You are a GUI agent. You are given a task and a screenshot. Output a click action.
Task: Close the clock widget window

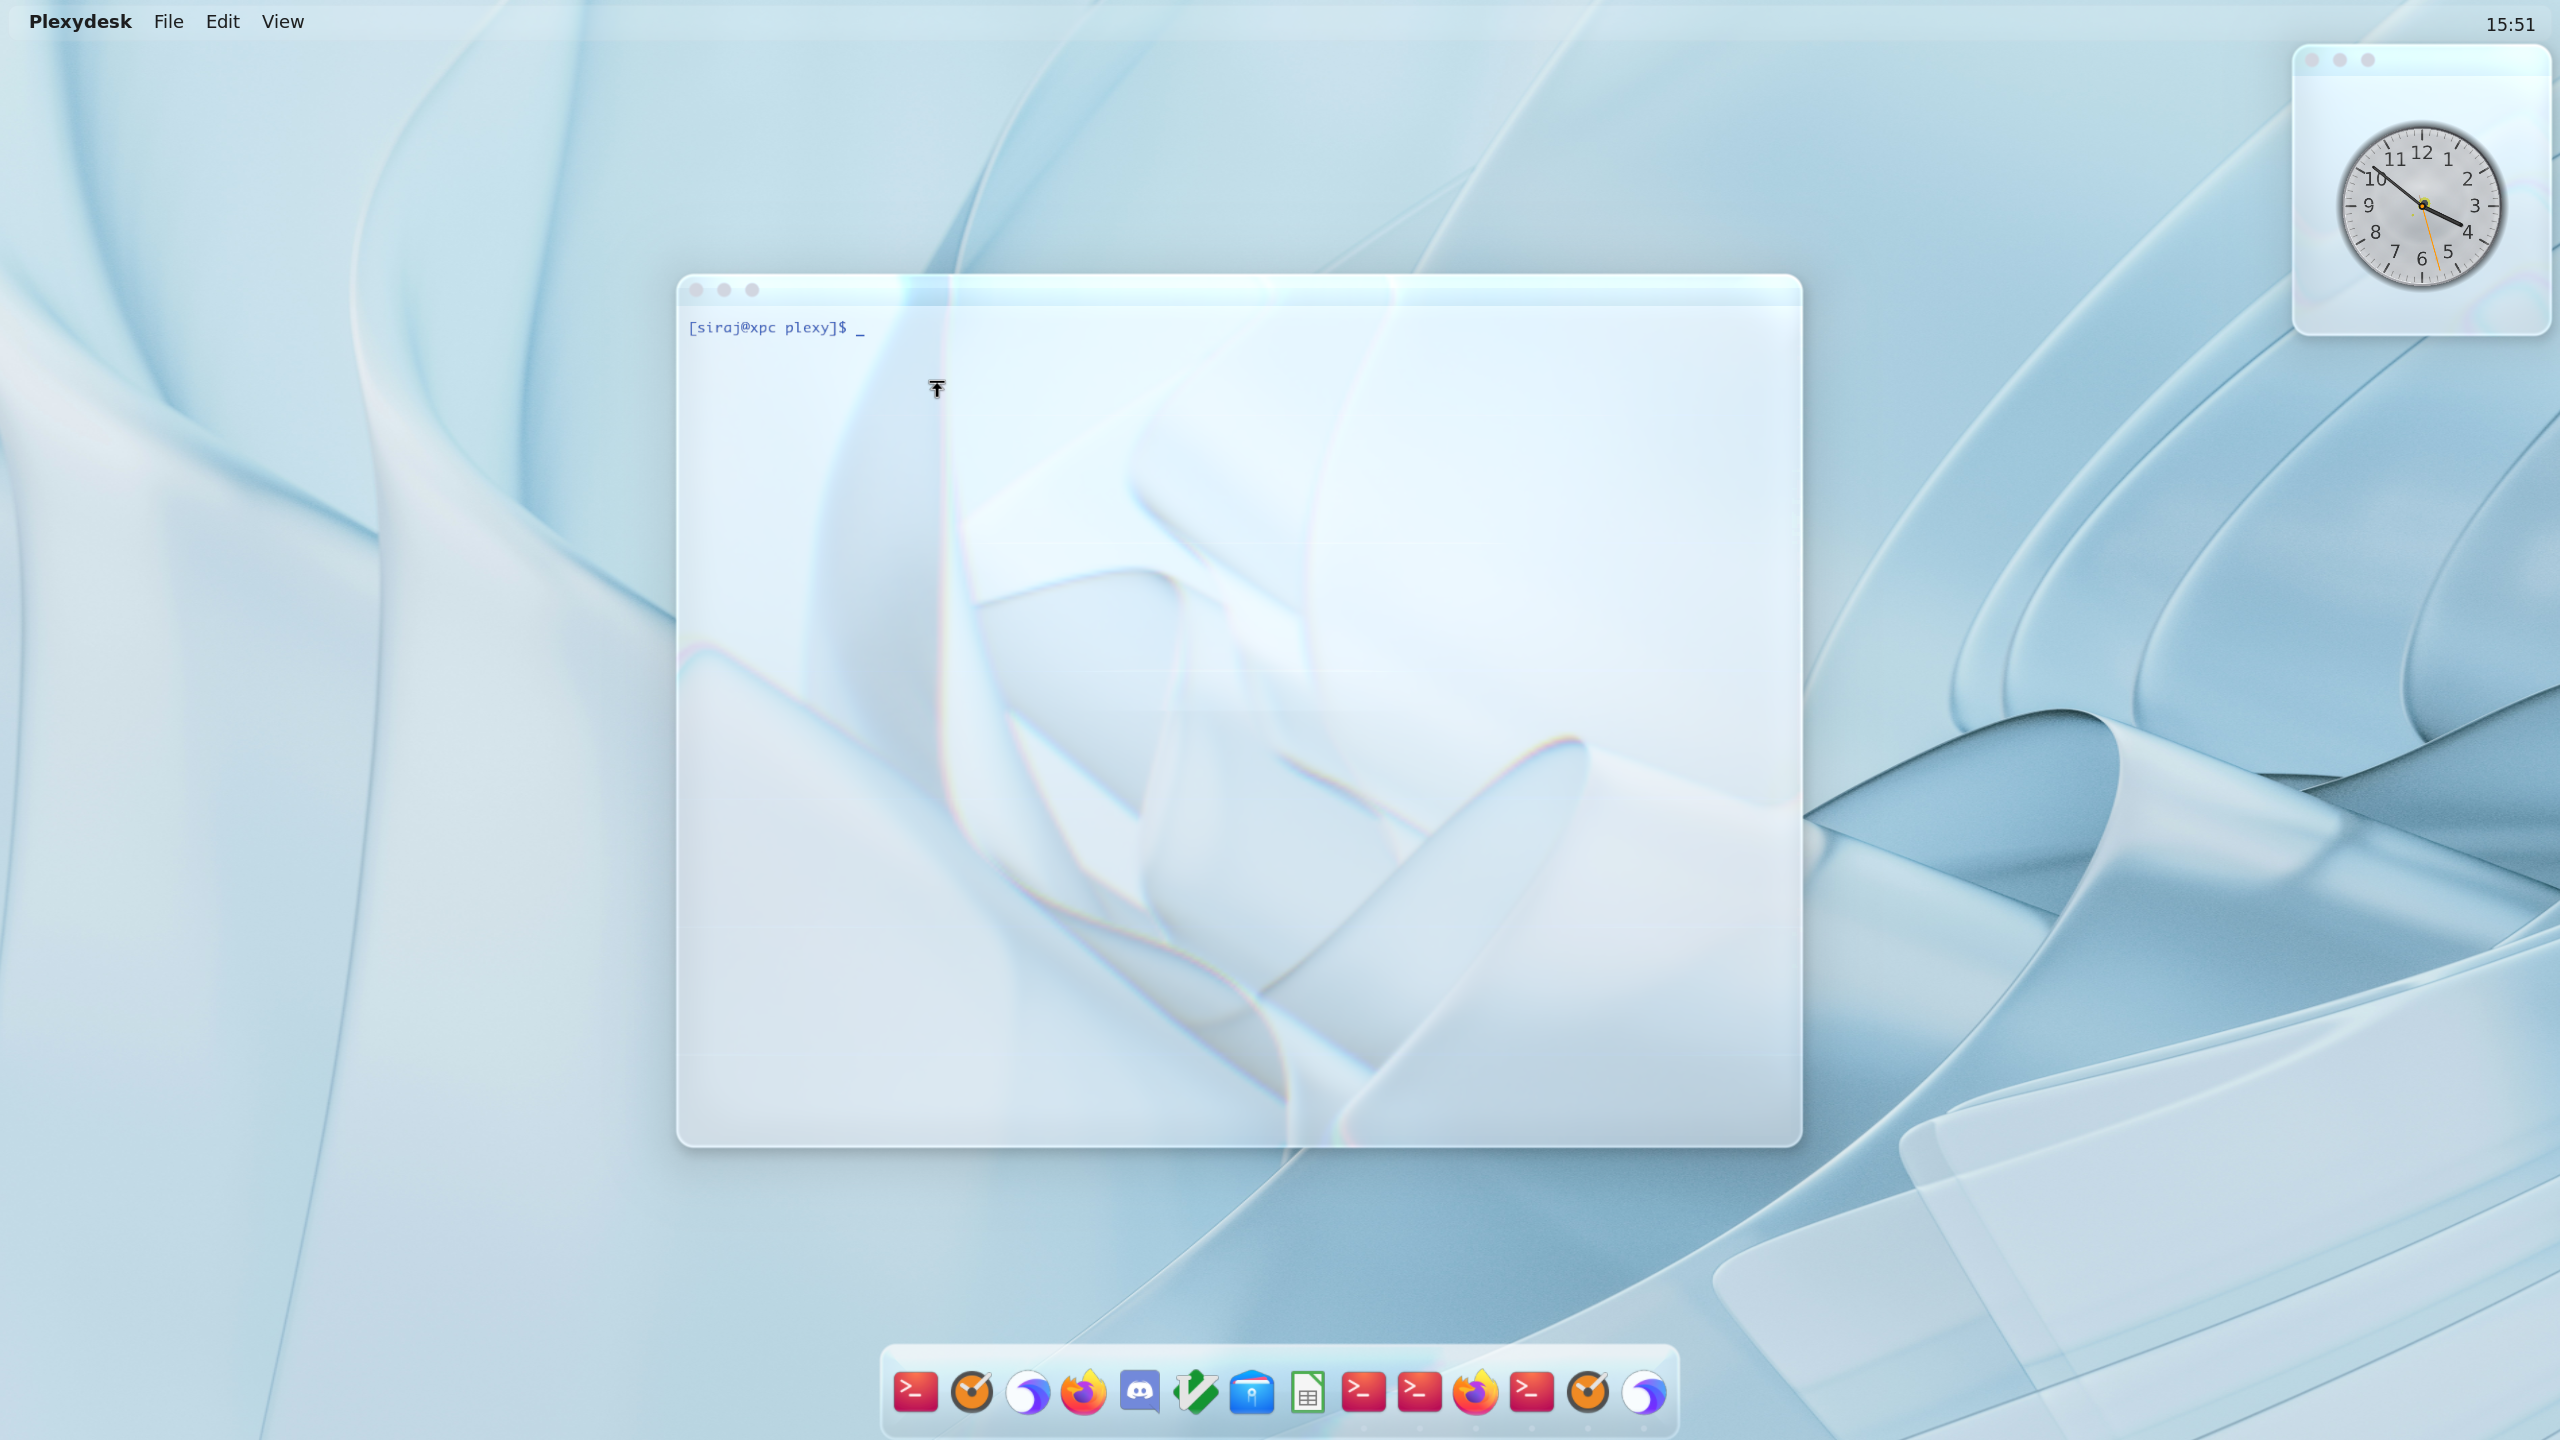2312,60
